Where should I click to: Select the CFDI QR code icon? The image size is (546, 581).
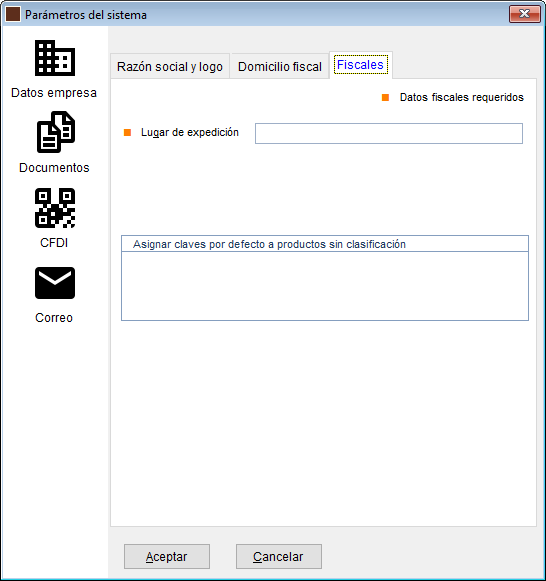(55, 208)
